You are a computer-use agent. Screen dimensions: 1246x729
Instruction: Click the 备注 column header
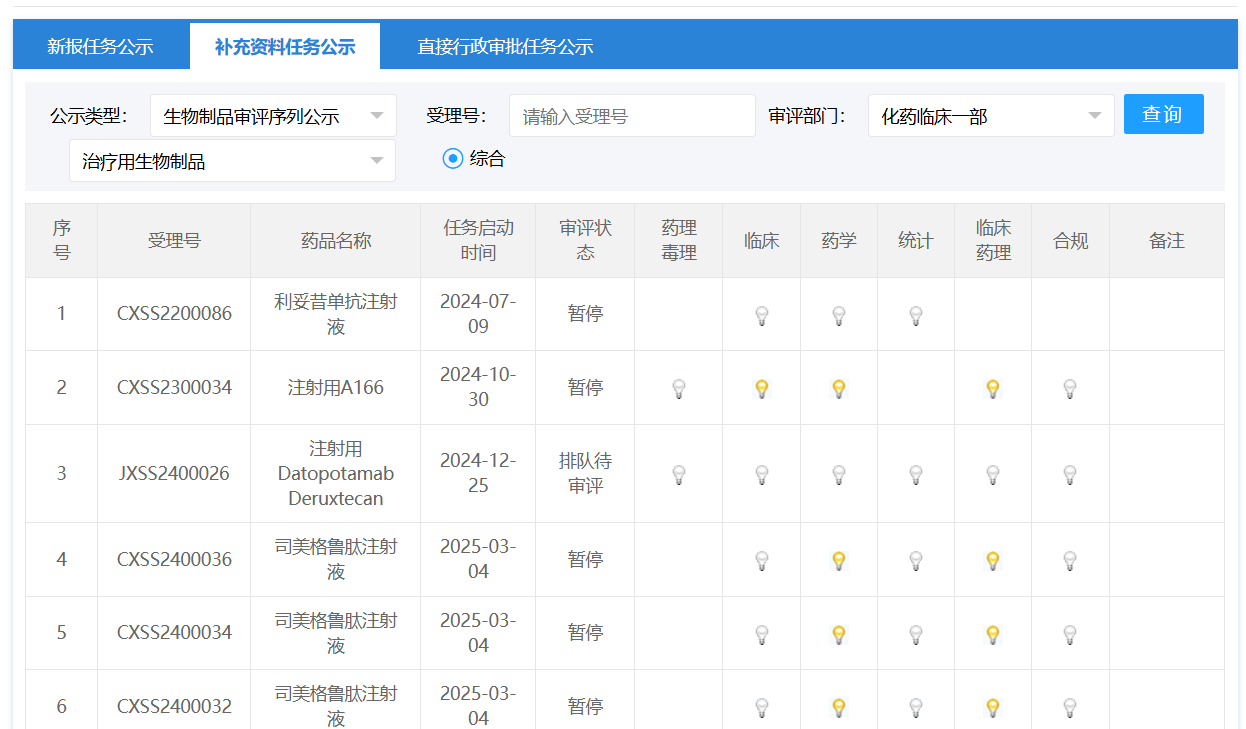tap(1166, 241)
